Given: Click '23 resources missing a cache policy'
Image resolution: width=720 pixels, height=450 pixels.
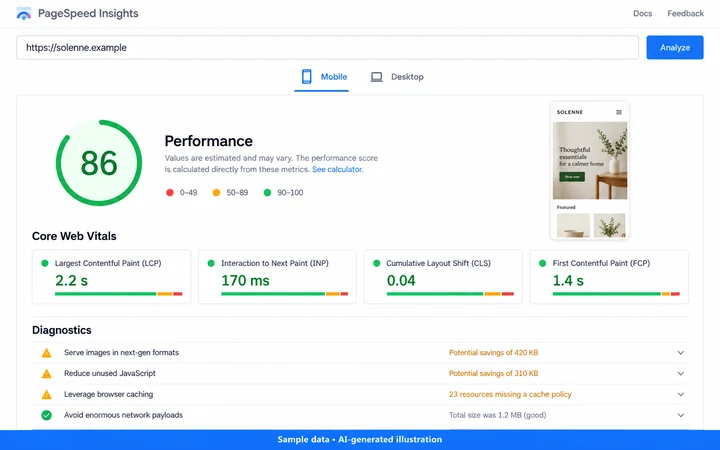Looking at the screenshot, I should [510, 394].
